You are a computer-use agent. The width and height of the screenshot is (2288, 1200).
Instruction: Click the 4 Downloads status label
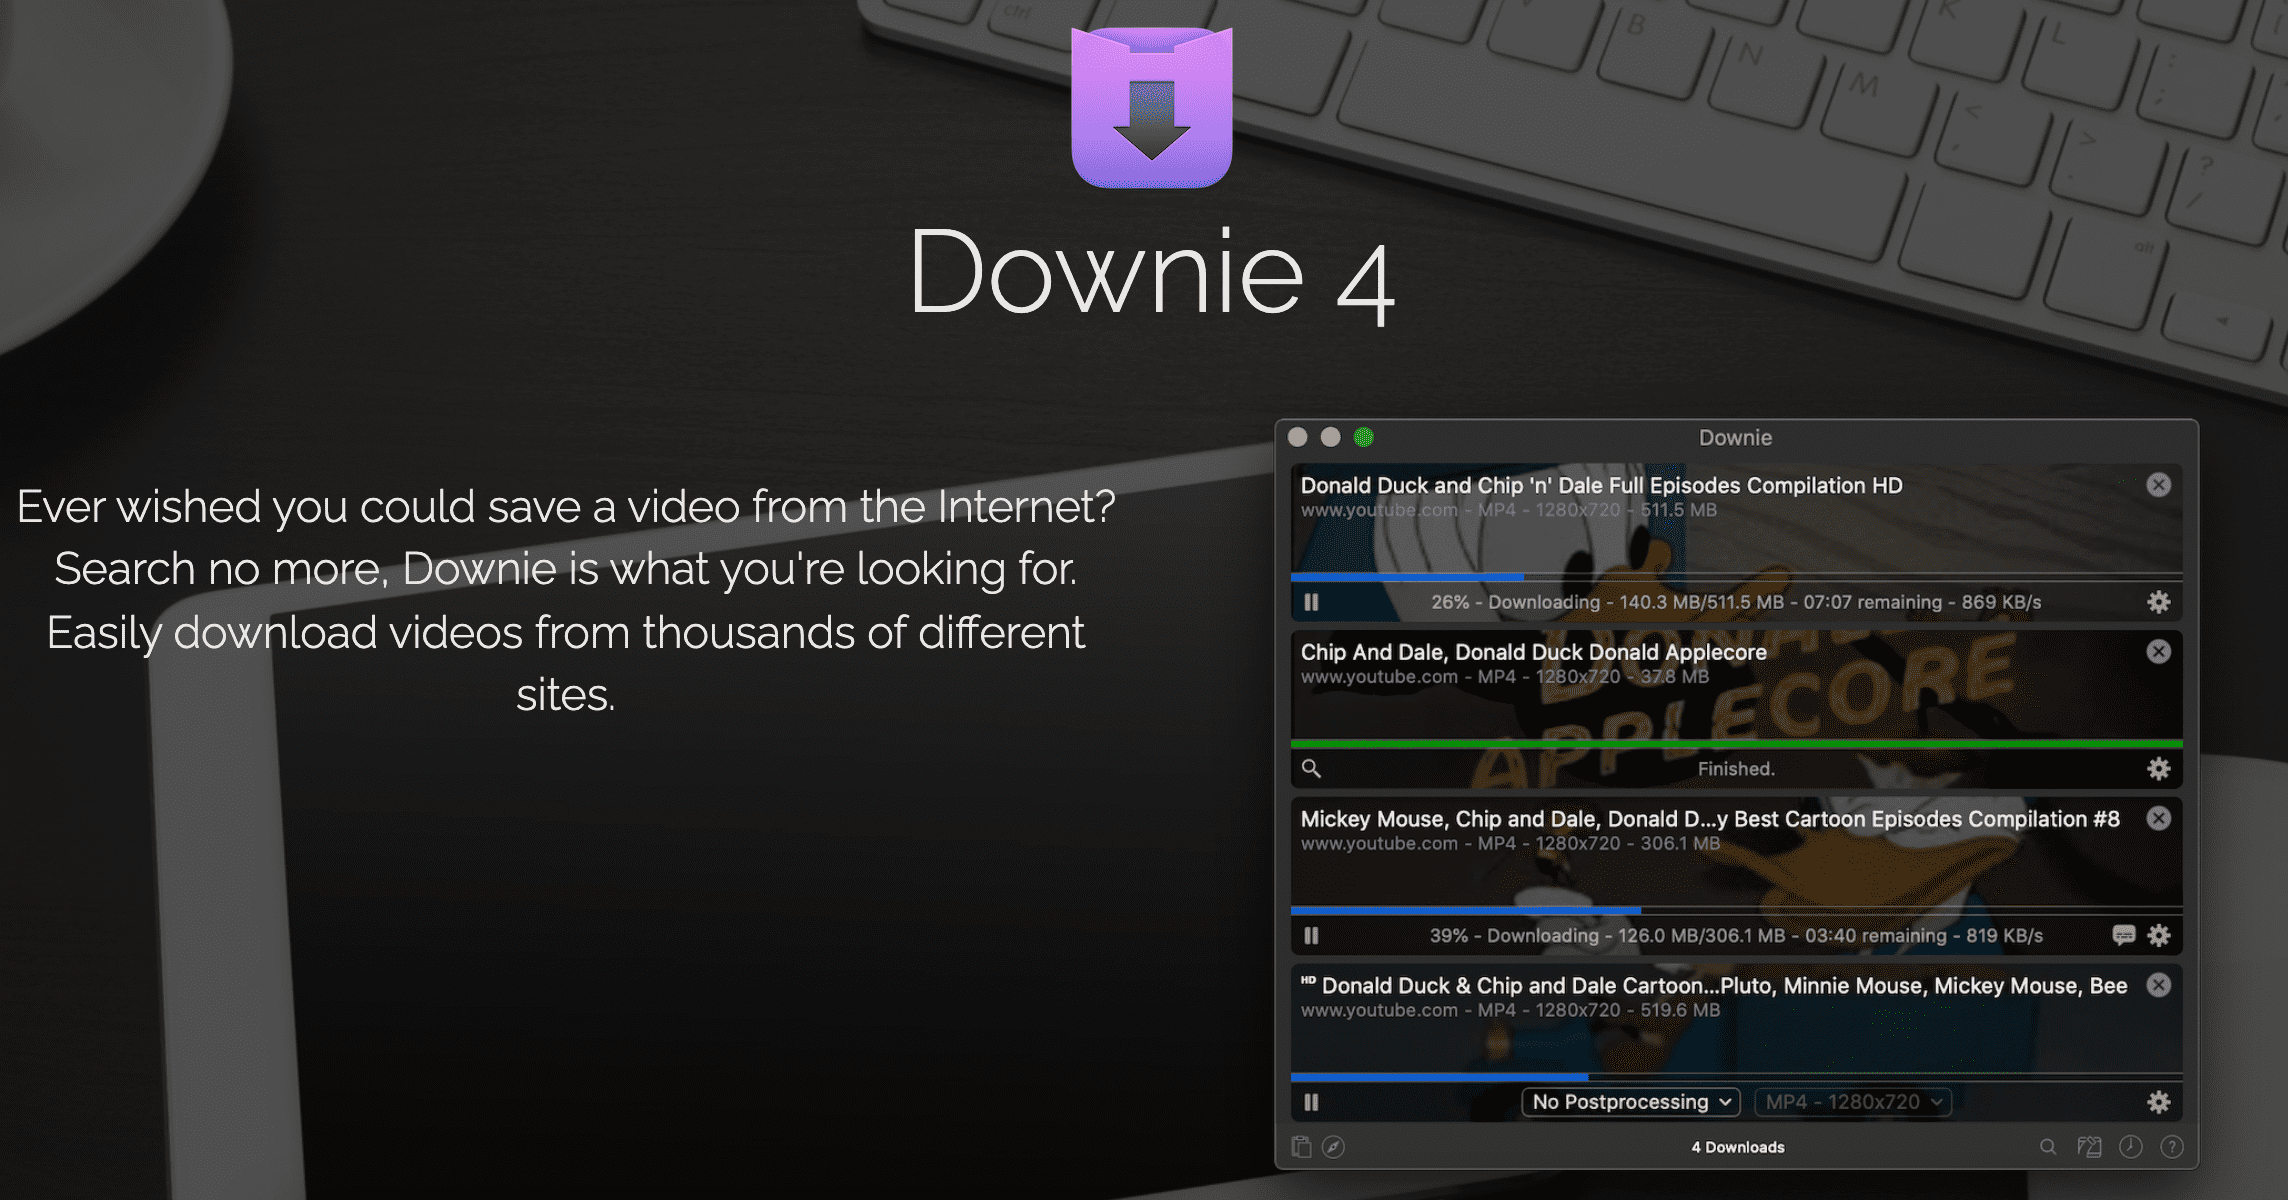click(x=1737, y=1147)
